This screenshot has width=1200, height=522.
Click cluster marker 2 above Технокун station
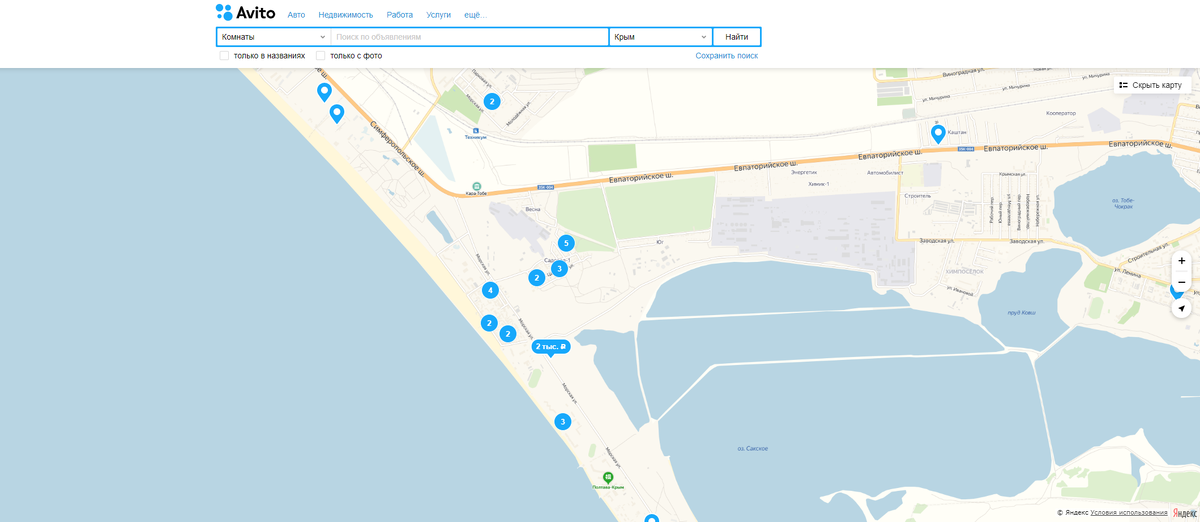pos(492,101)
